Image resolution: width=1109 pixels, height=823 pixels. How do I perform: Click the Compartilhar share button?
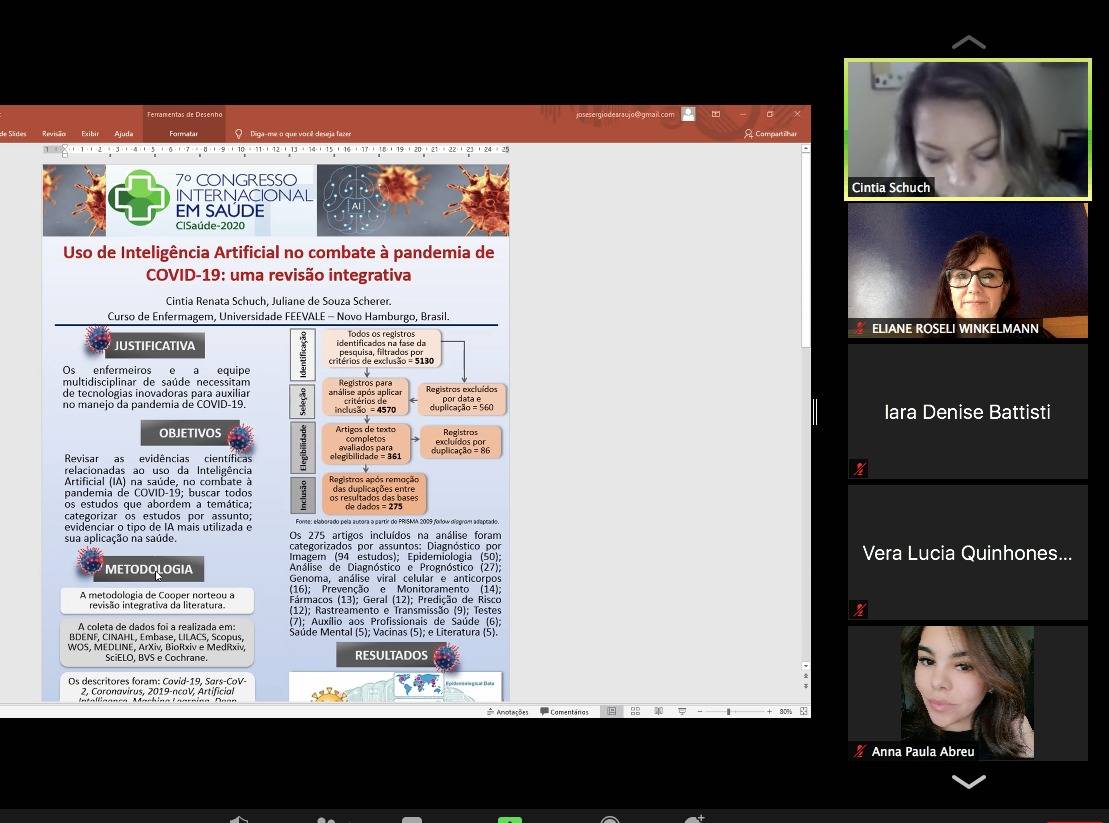point(770,134)
